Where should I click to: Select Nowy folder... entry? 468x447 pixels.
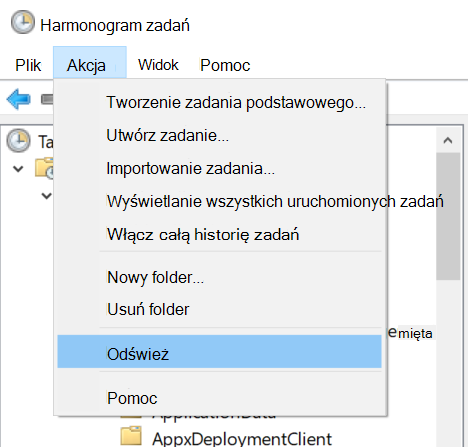pos(219,277)
